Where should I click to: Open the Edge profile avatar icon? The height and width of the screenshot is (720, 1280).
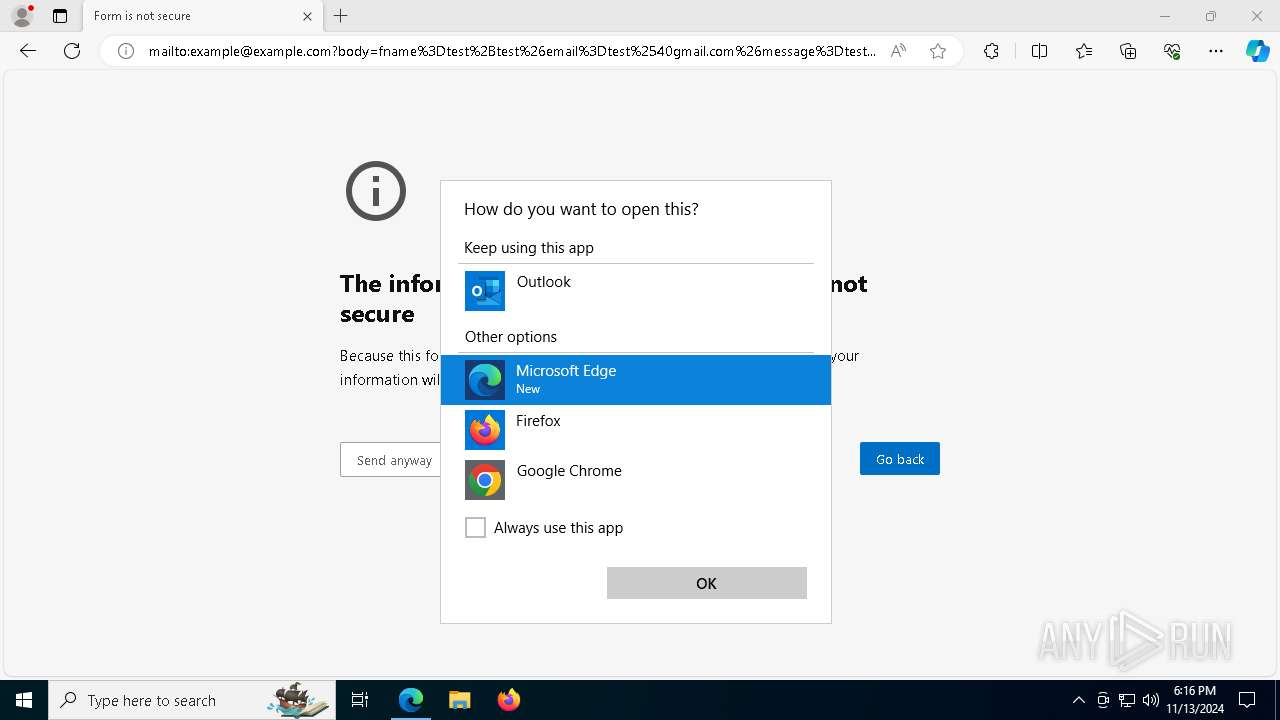[x=22, y=16]
